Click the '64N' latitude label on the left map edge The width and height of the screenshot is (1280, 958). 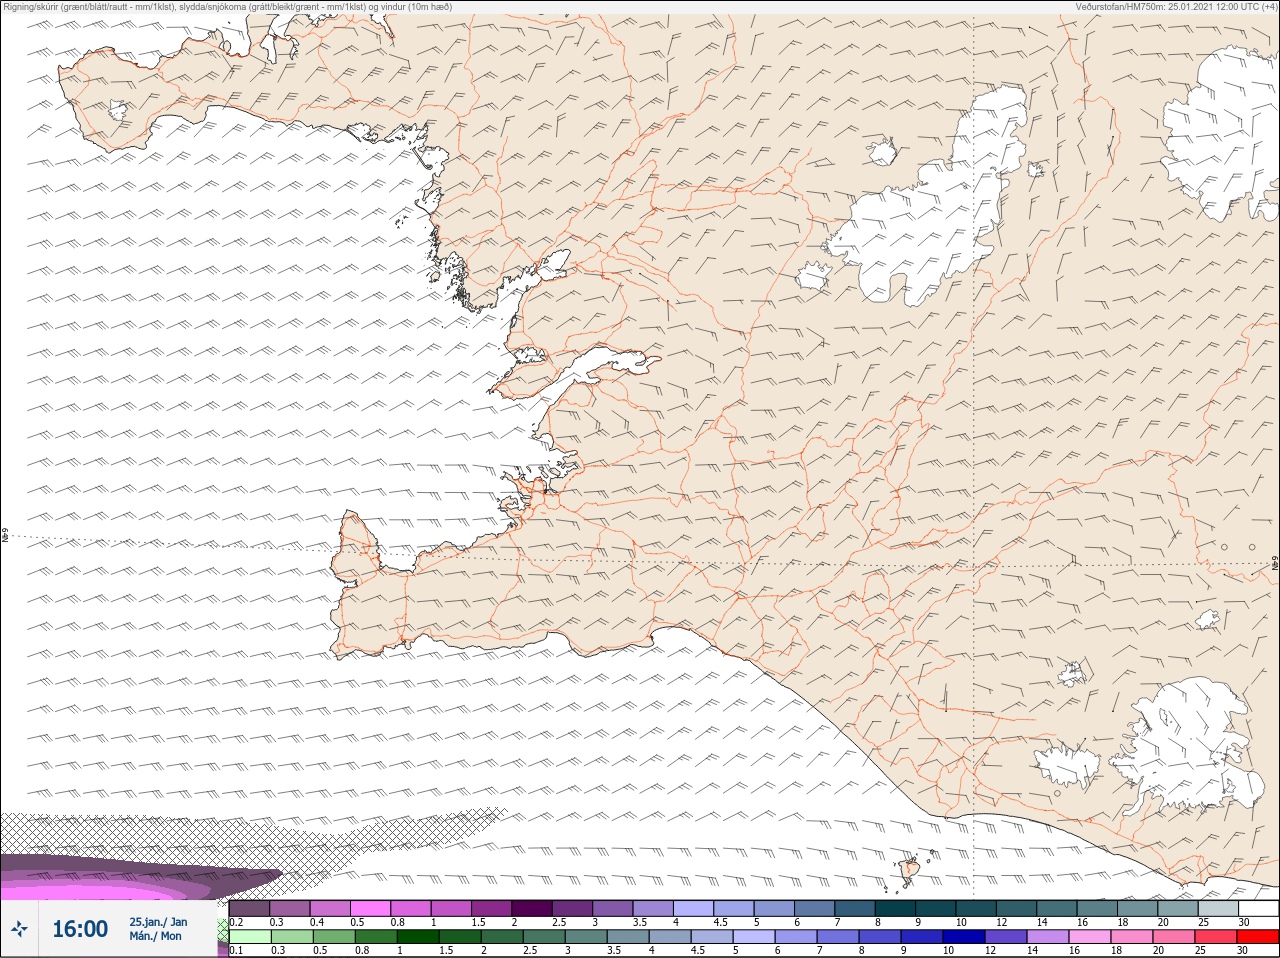(x=5, y=537)
